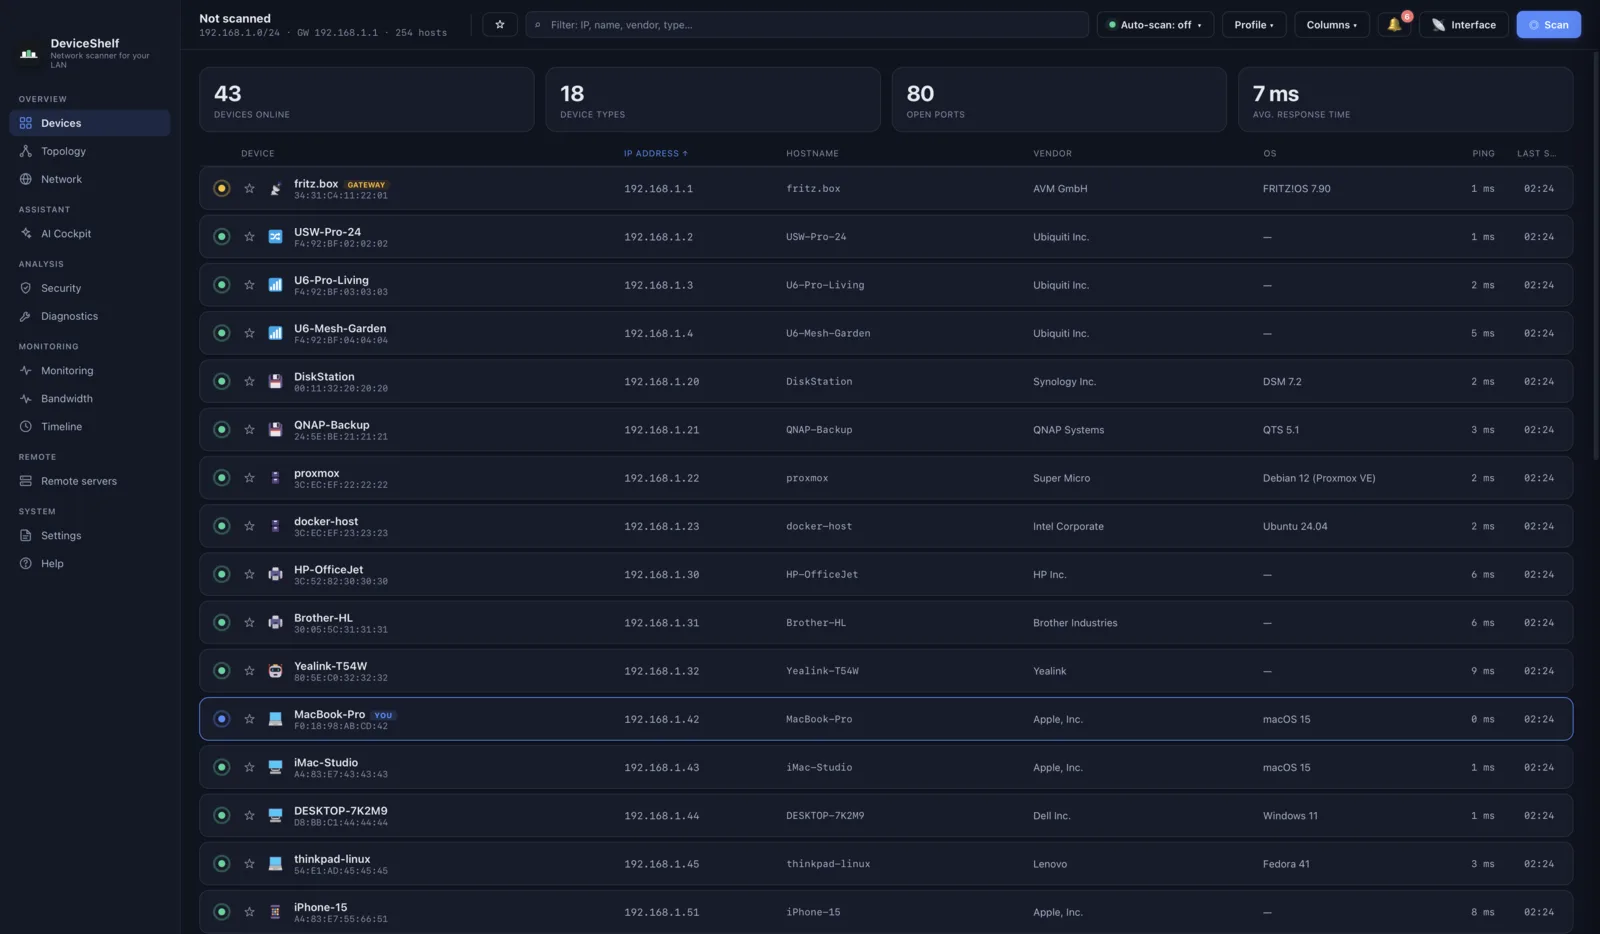The height and width of the screenshot is (934, 1600).
Task: Click the HP-OfficeJet printer icon
Action: pos(275,575)
